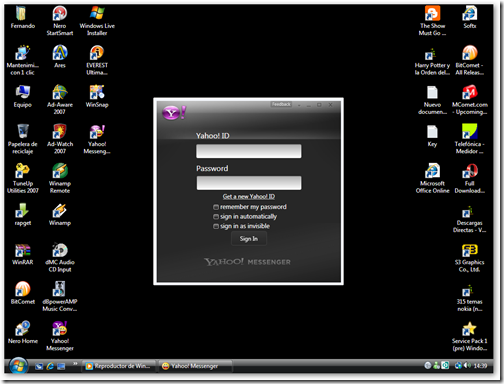Click the dBpowerAMP Music Converter icon
The height and width of the screenshot is (384, 504).
pyautogui.click(x=60, y=296)
